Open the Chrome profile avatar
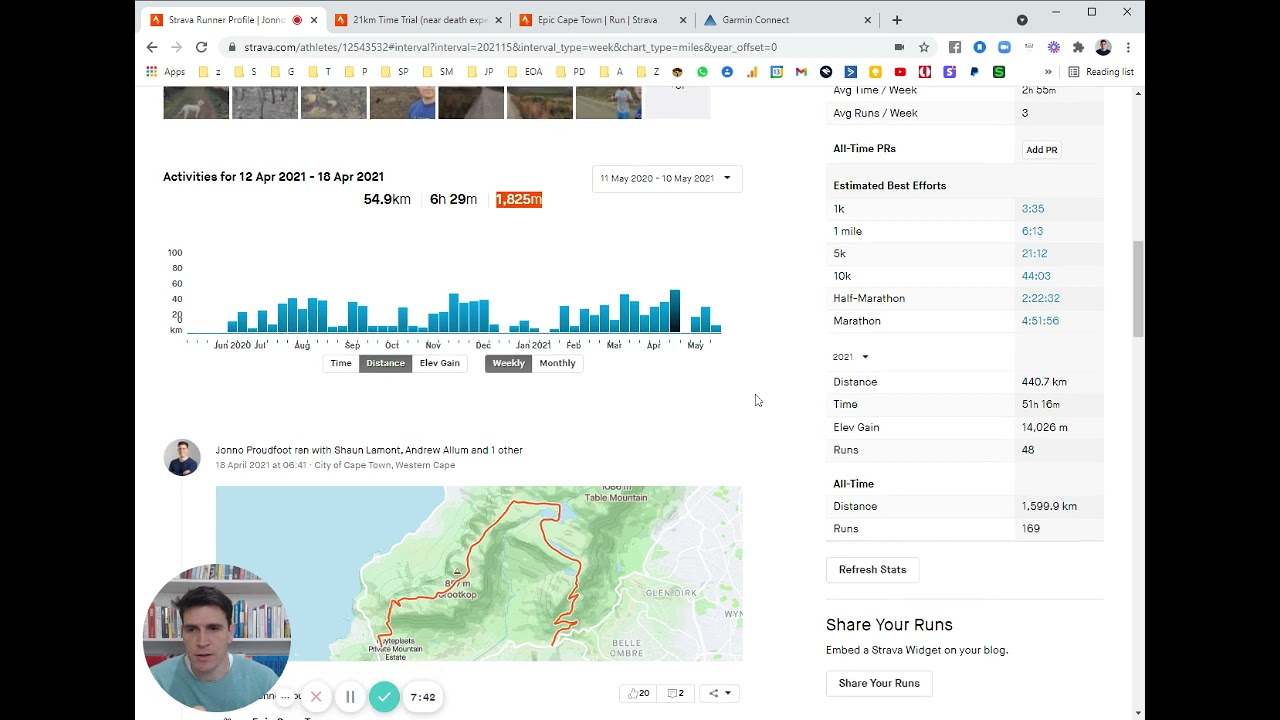Viewport: 1280px width, 720px height. point(1103,47)
